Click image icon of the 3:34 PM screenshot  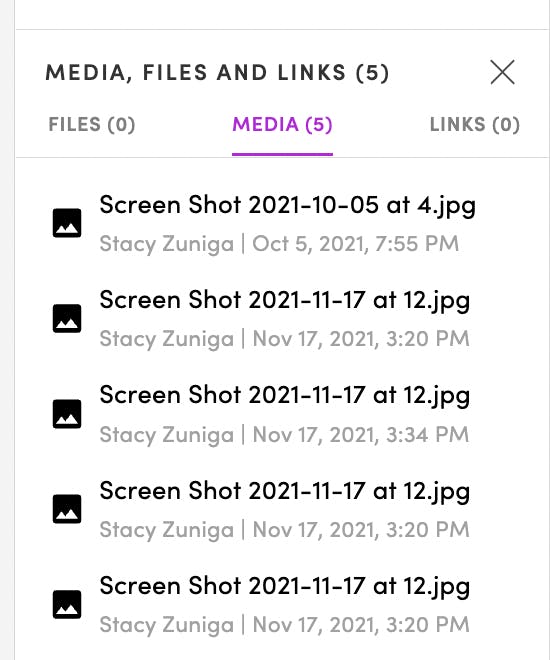[67, 414]
